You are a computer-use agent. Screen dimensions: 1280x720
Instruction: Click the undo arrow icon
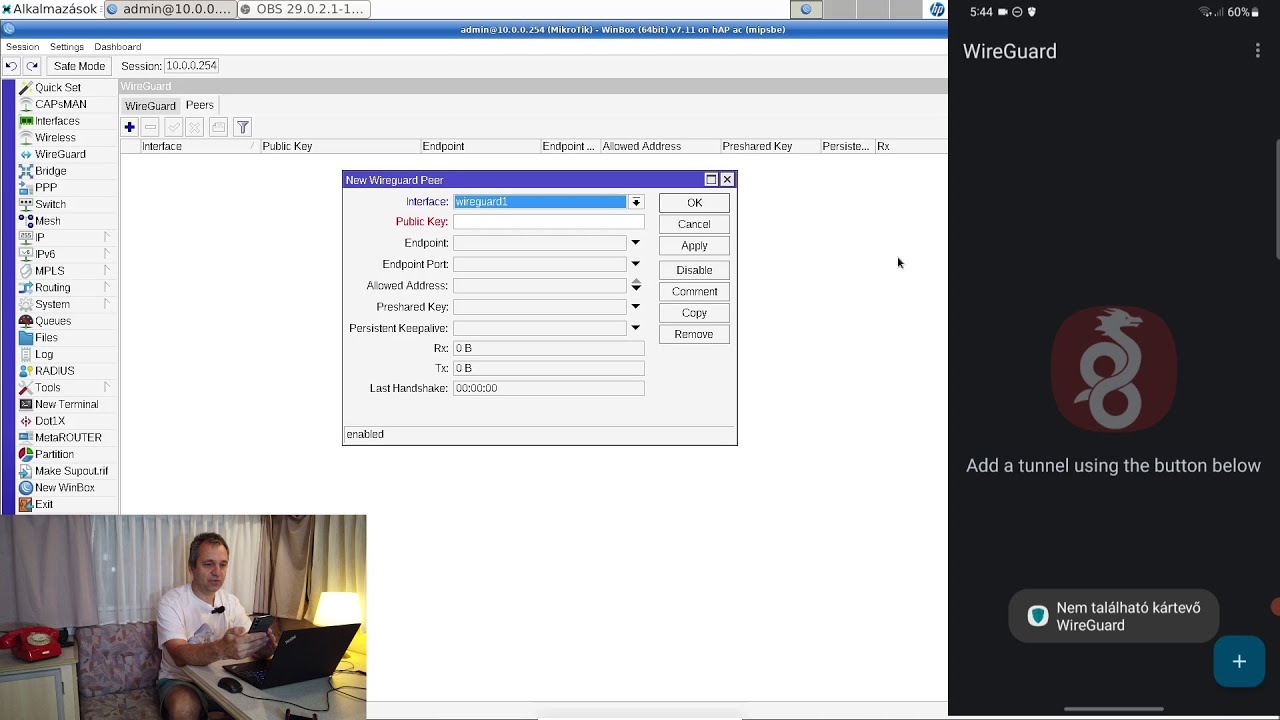coord(11,66)
